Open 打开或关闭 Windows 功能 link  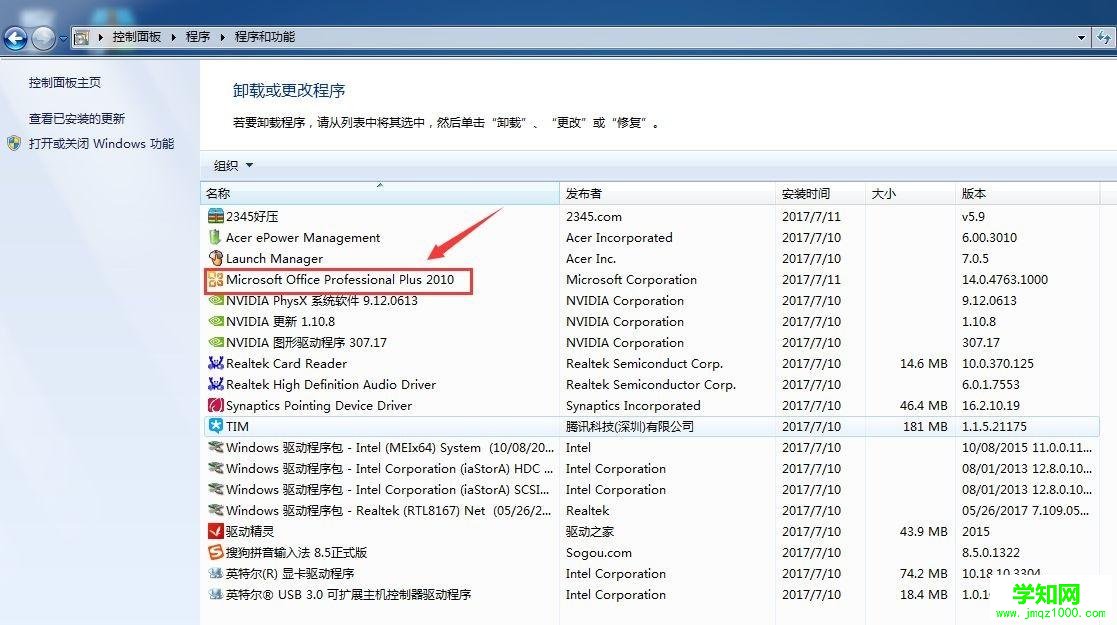click(x=101, y=143)
